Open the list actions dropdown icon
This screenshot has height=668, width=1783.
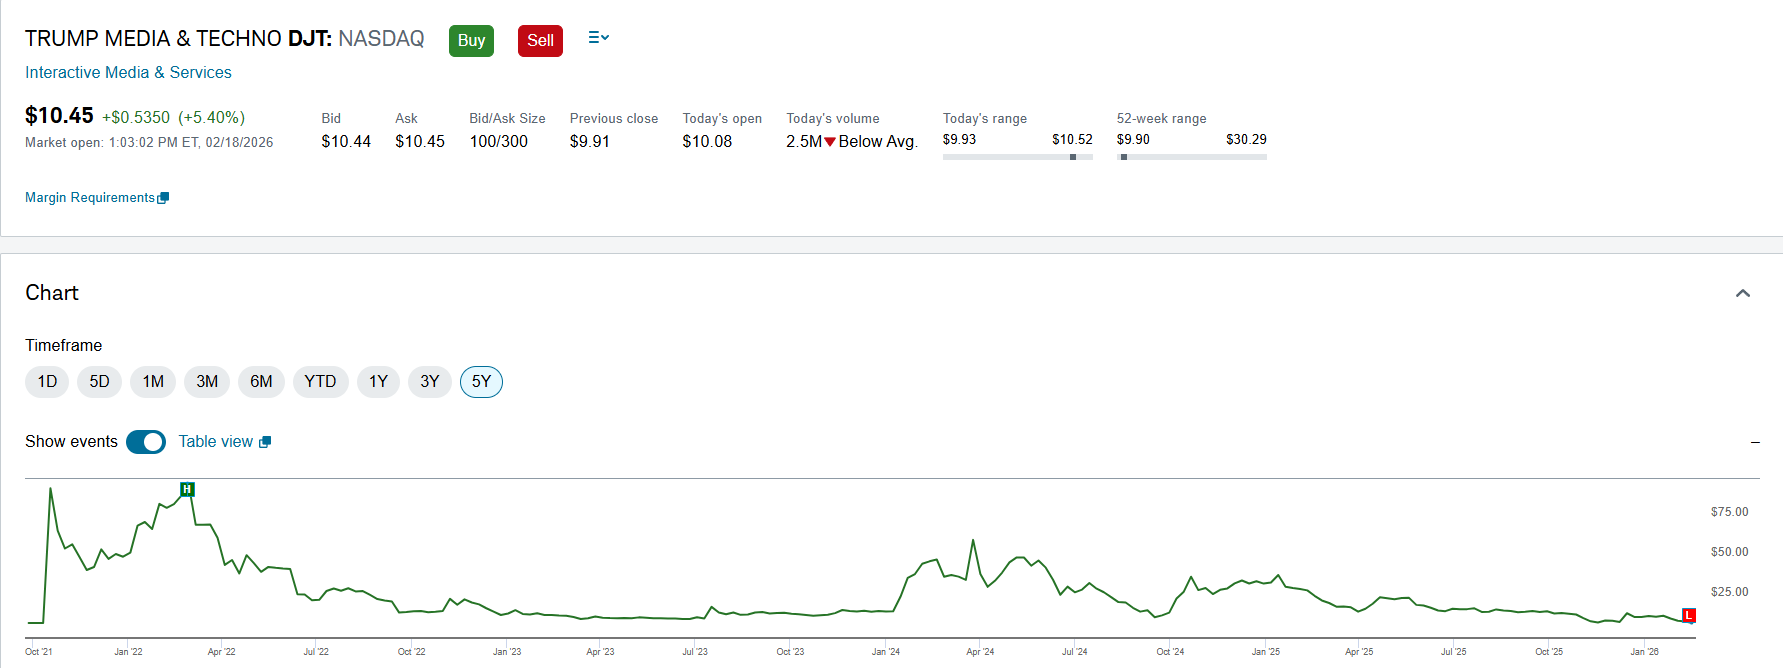[598, 38]
